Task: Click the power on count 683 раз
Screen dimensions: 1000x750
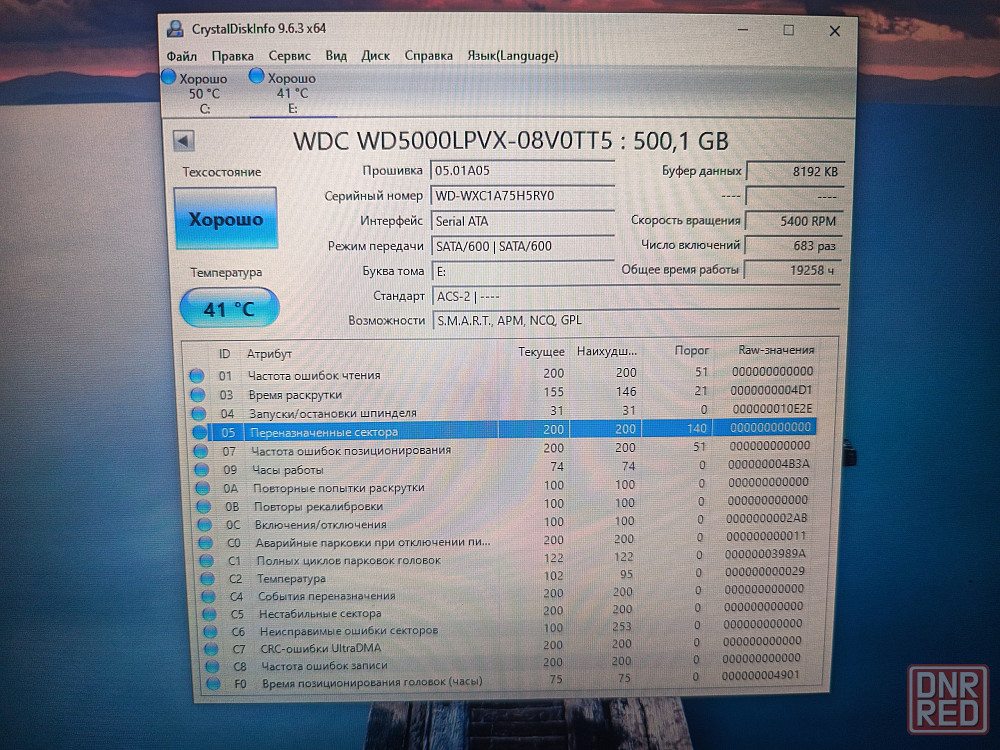Action: 793,246
